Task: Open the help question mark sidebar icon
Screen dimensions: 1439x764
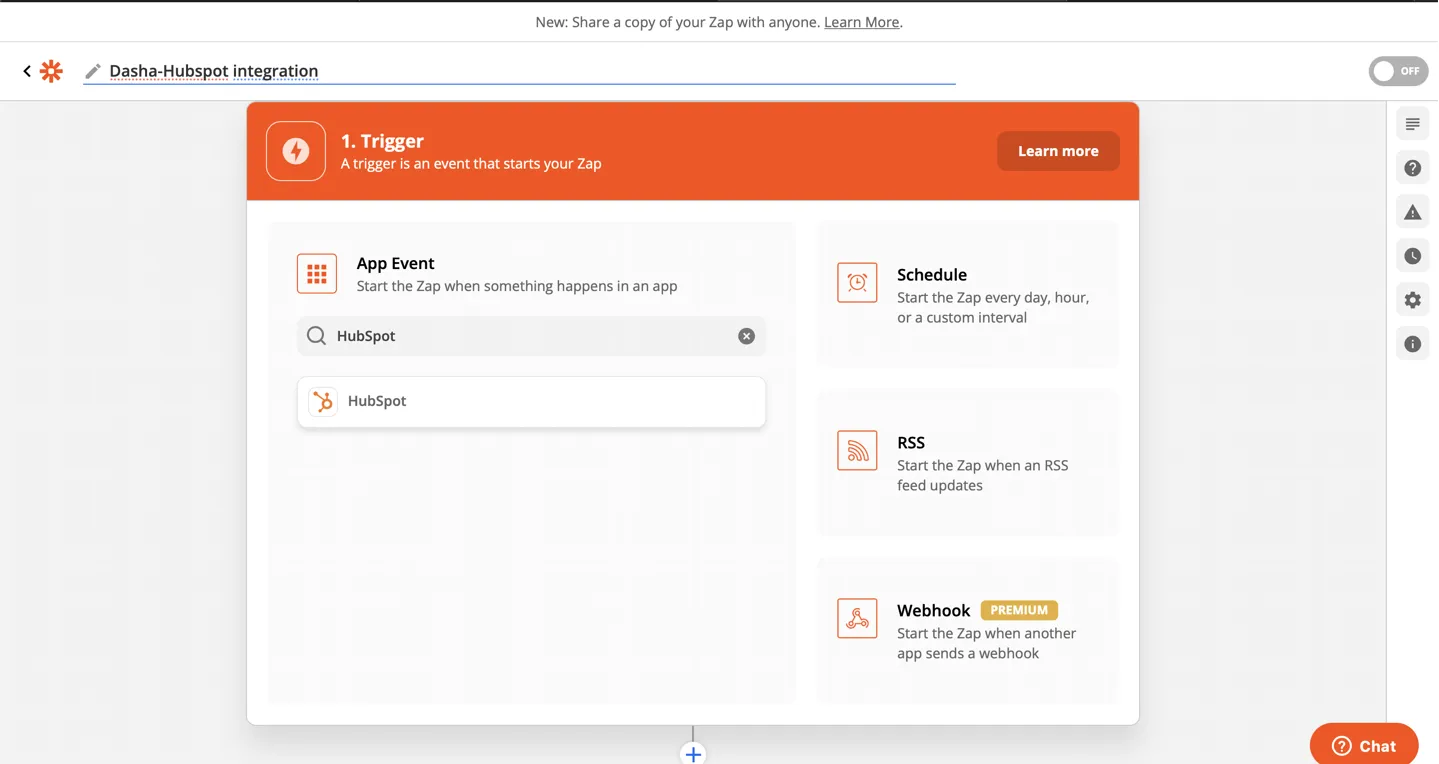Action: (1412, 168)
